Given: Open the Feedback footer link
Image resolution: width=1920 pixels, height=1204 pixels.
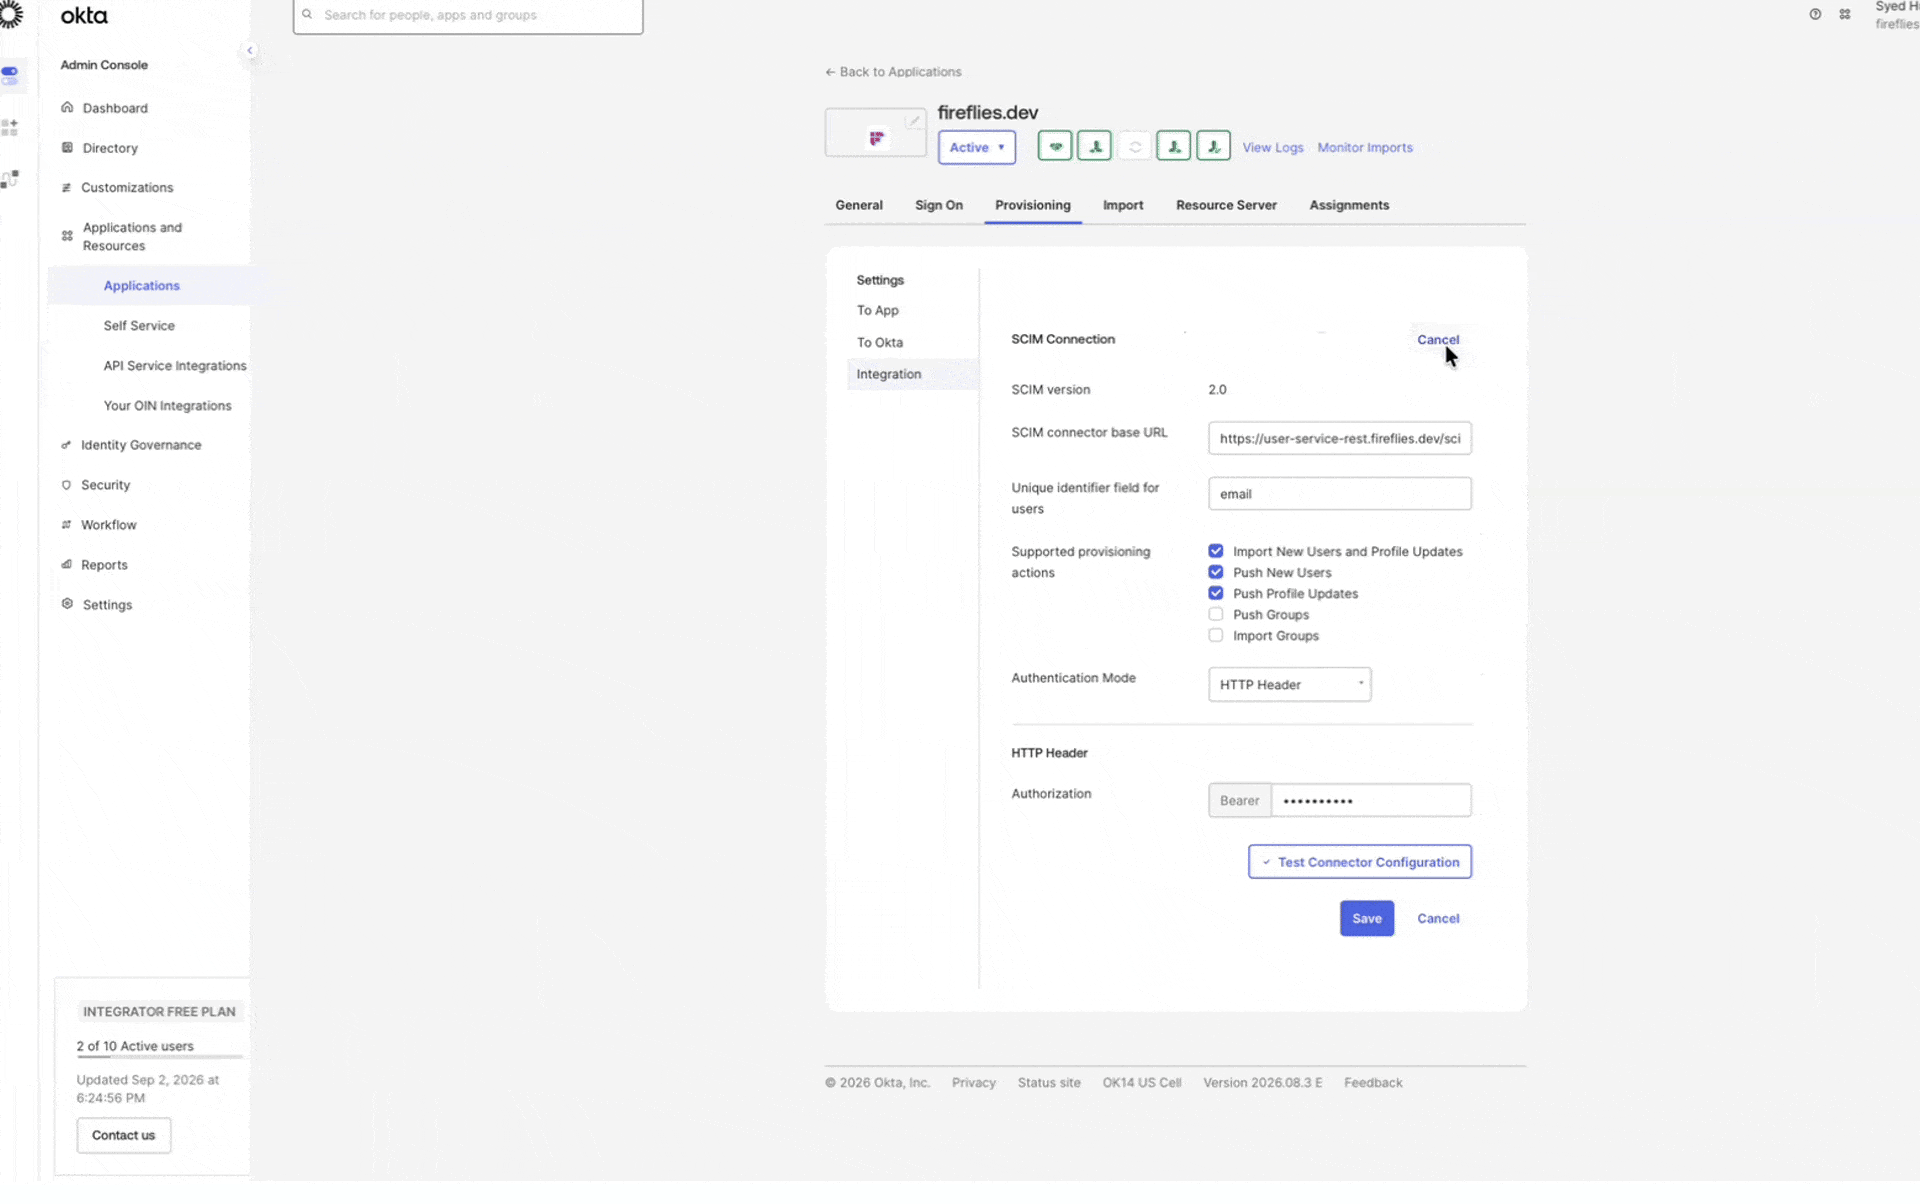Looking at the screenshot, I should click(1373, 1084).
